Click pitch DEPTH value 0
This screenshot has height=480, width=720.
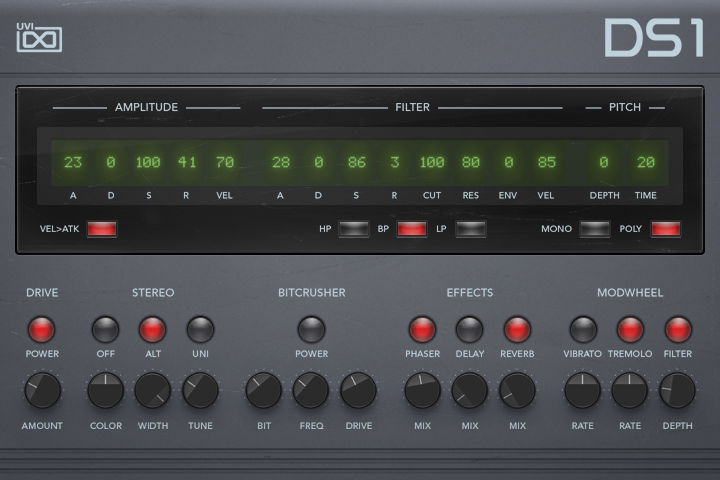pos(603,162)
